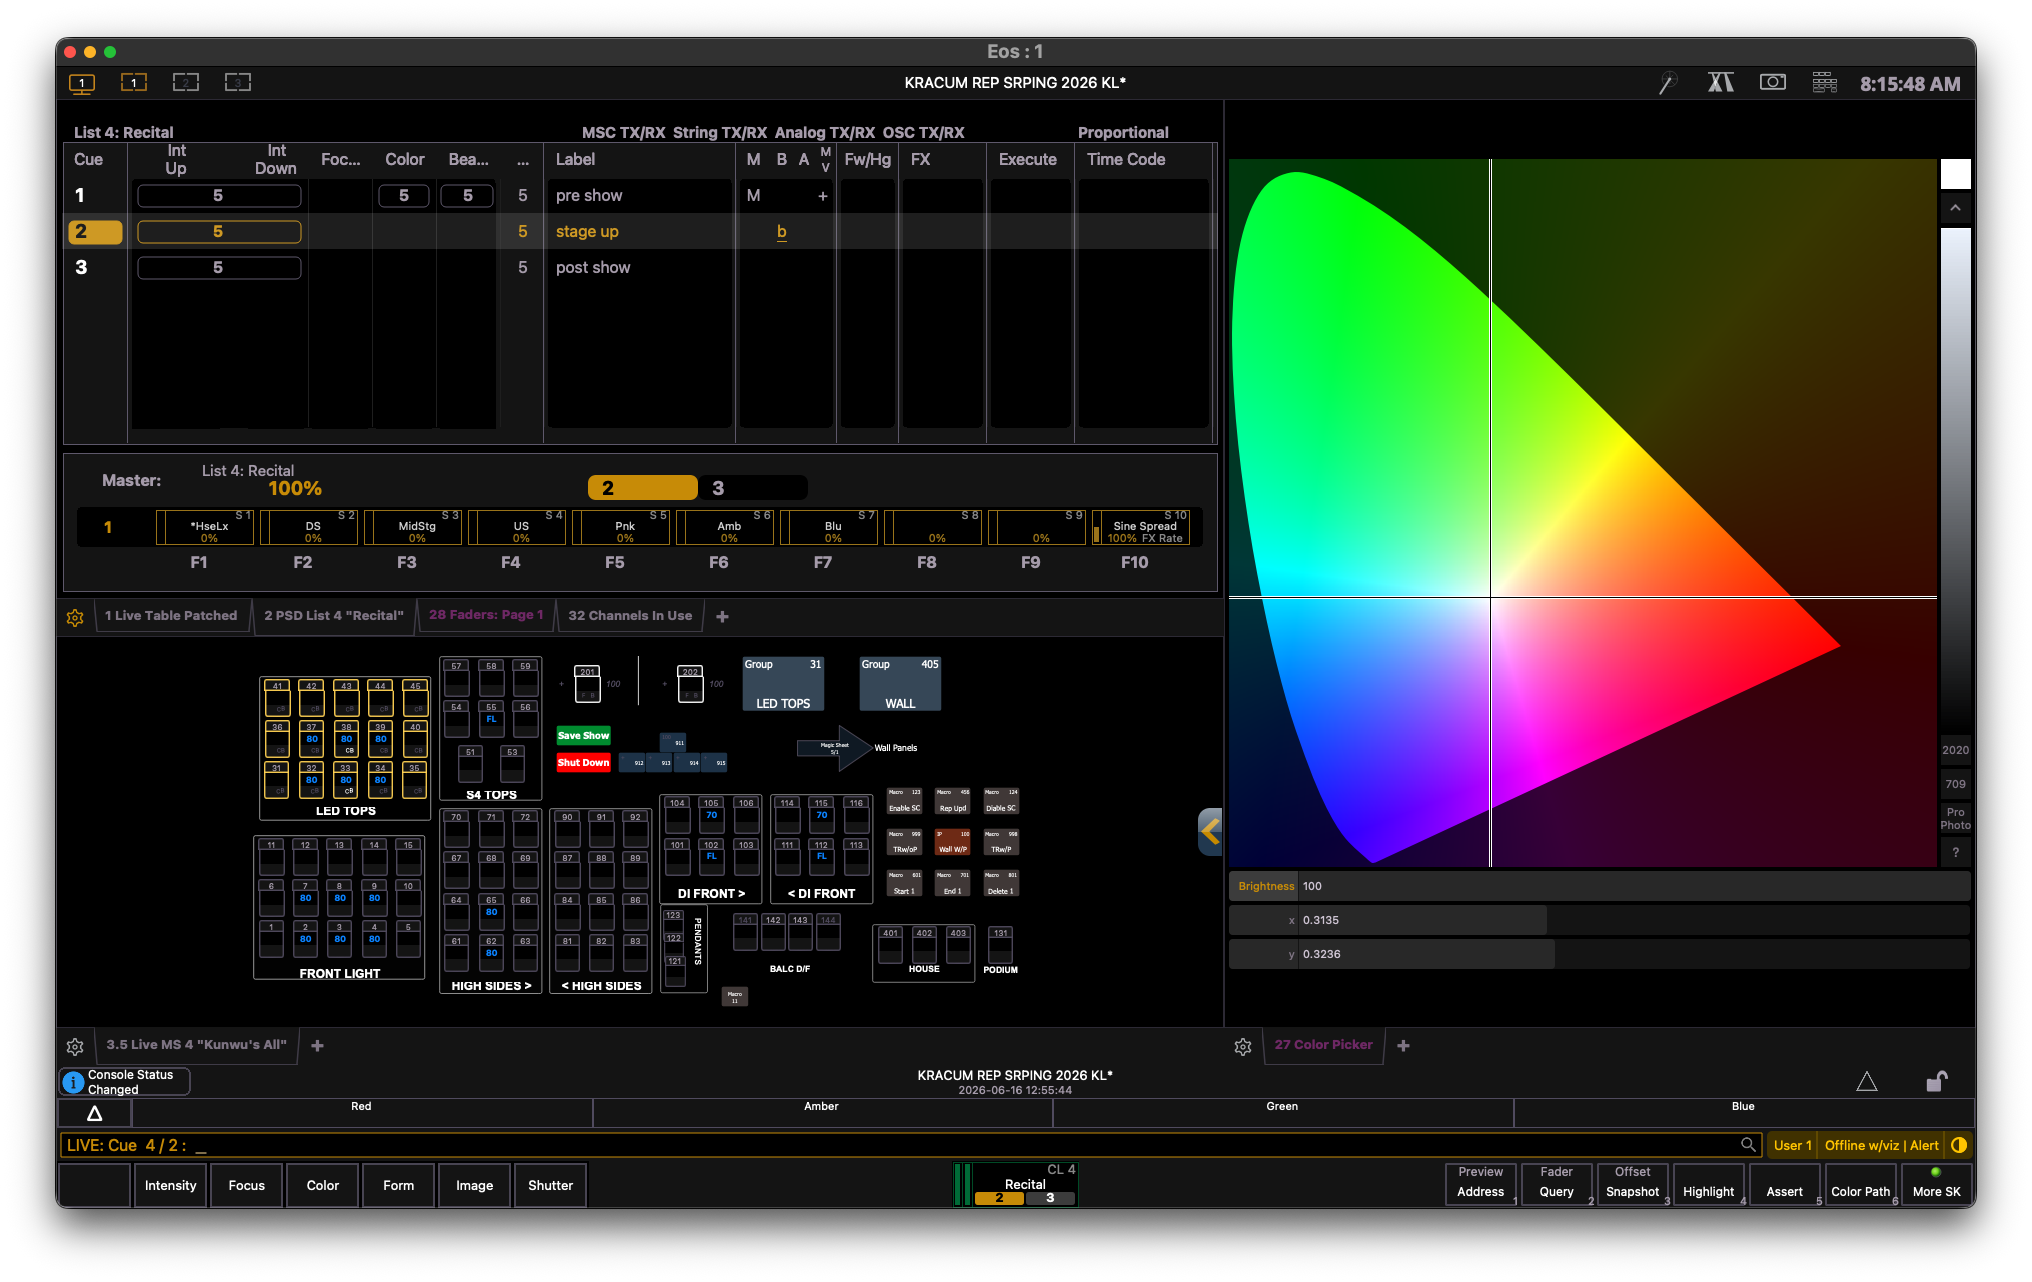2032x1282 pixels.
Task: Click the Shutter softkey
Action: tap(550, 1185)
